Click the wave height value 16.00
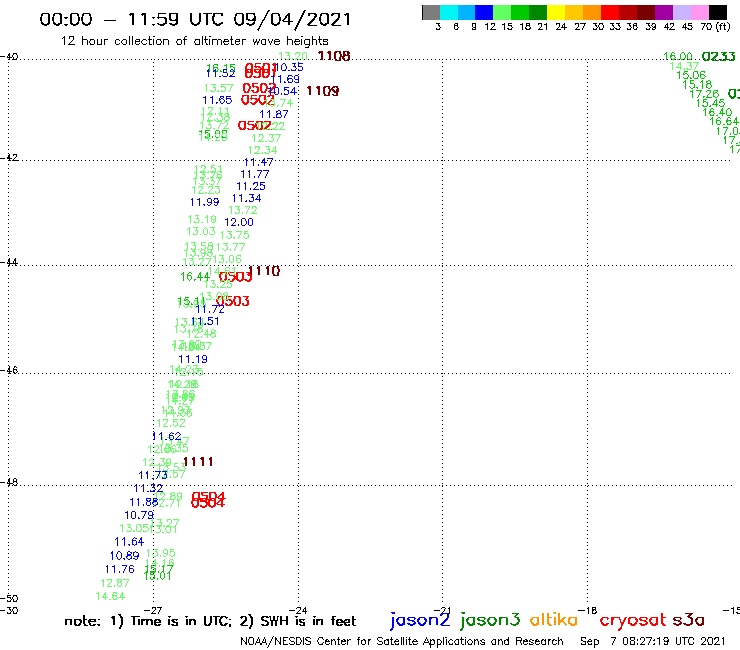The image size is (740, 650). (678, 57)
